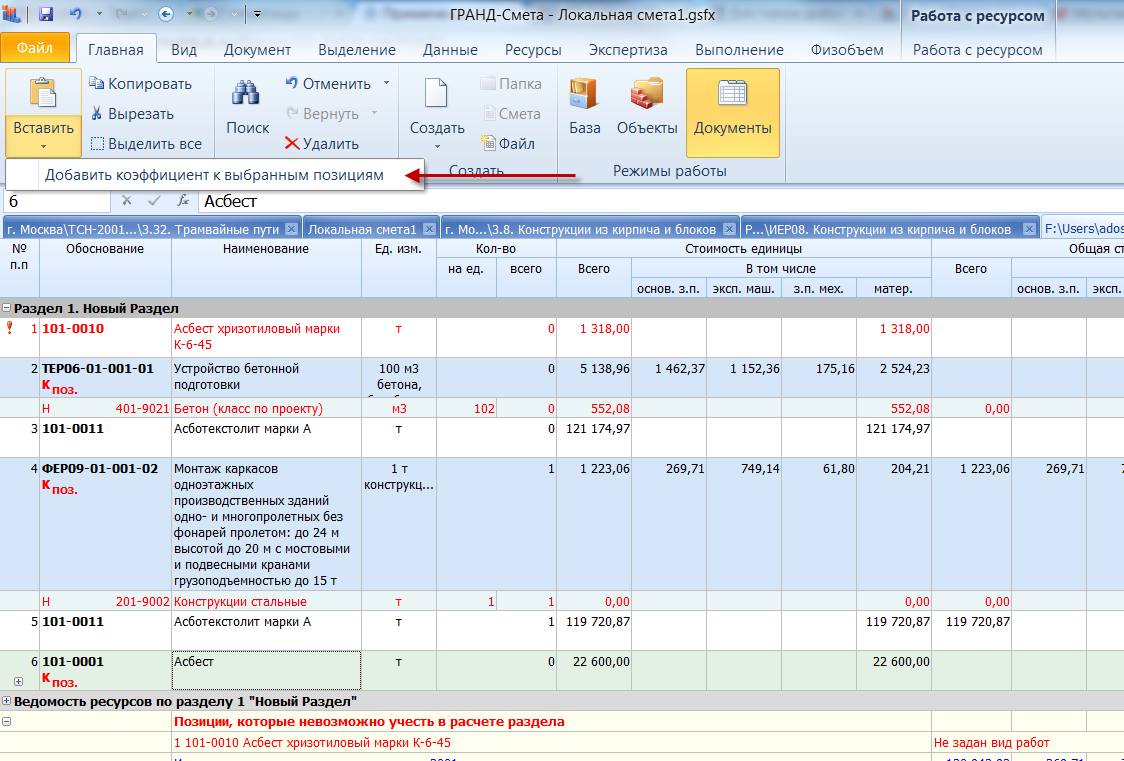This screenshot has width=1124, height=761.
Task: Click the Не задан вид работ message
Action: tap(991, 742)
